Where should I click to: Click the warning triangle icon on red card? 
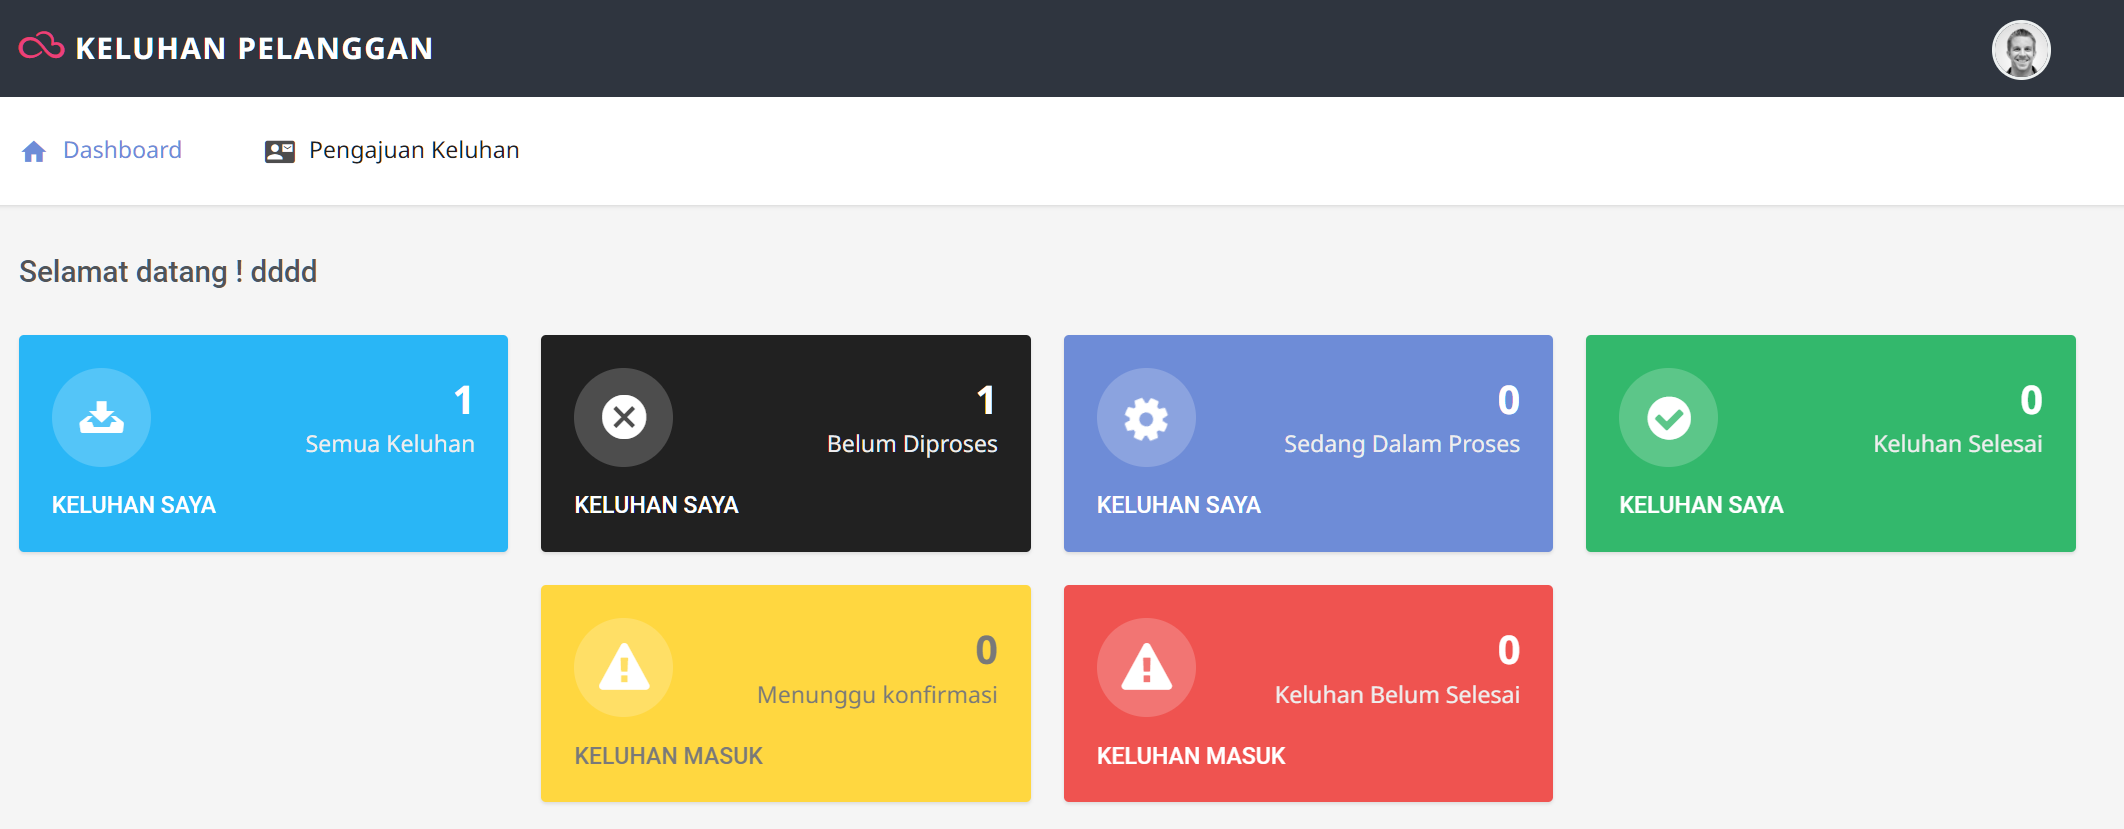1146,667
